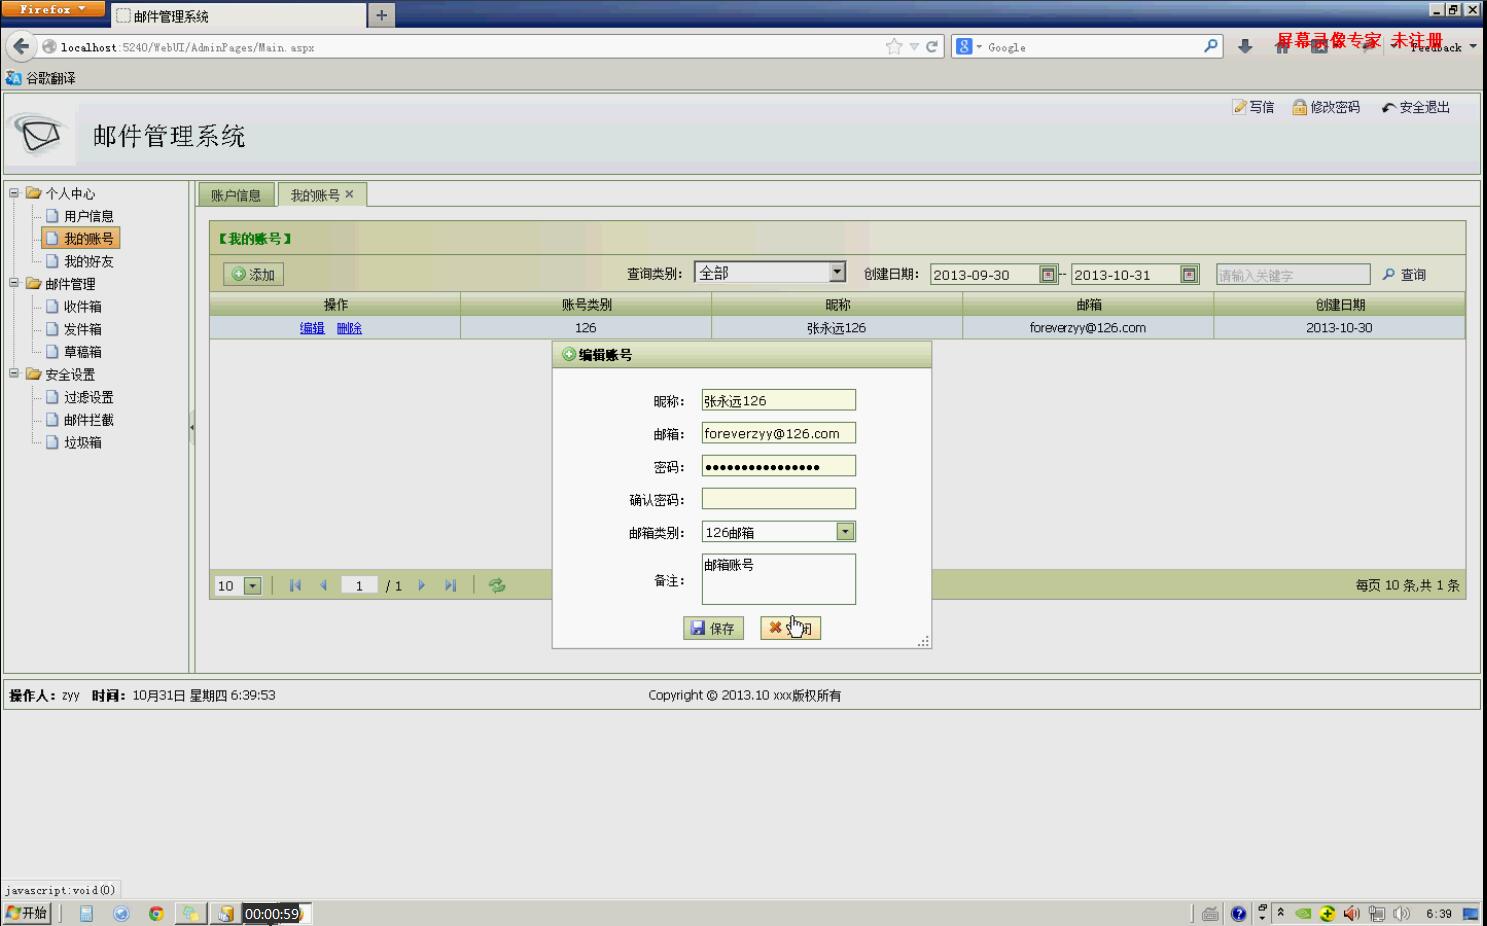1487x926 pixels.
Task: Collapse the sidebar with the splitter arrow
Action: click(x=192, y=427)
